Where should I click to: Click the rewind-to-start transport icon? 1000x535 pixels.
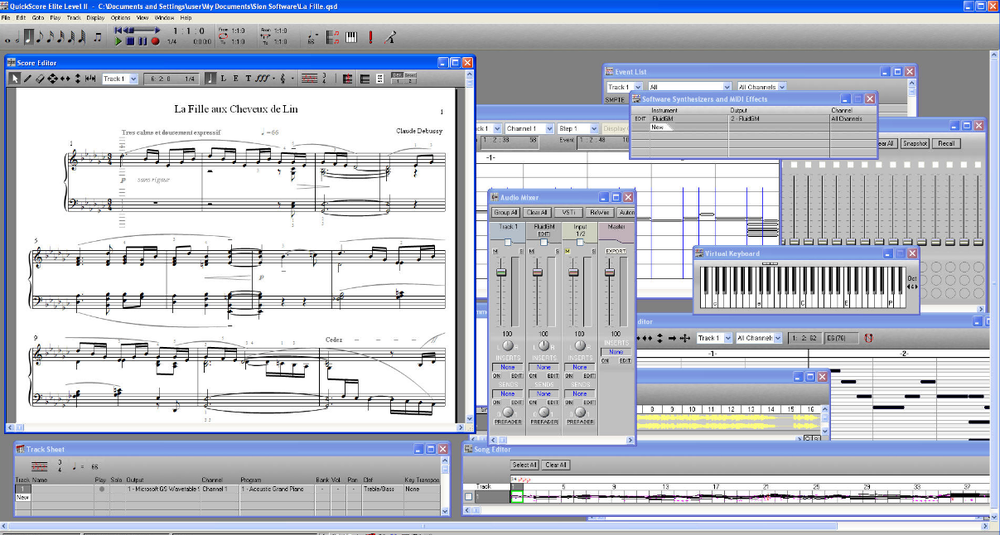click(118, 30)
